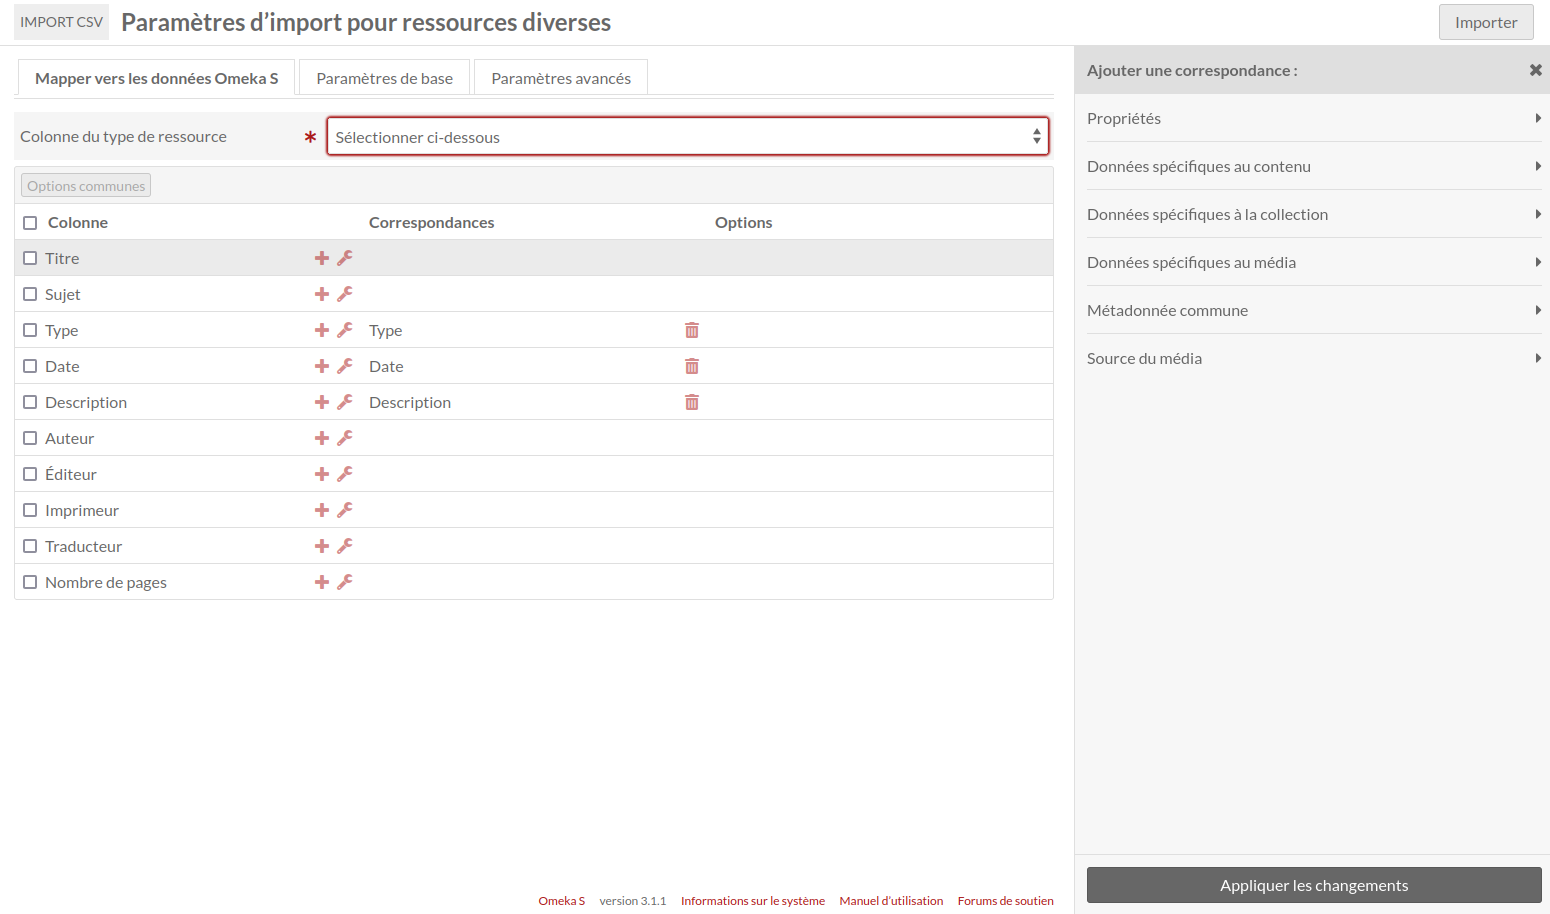1550x914 pixels.
Task: Add a mapping for Nombre de pages column
Action: (x=322, y=582)
